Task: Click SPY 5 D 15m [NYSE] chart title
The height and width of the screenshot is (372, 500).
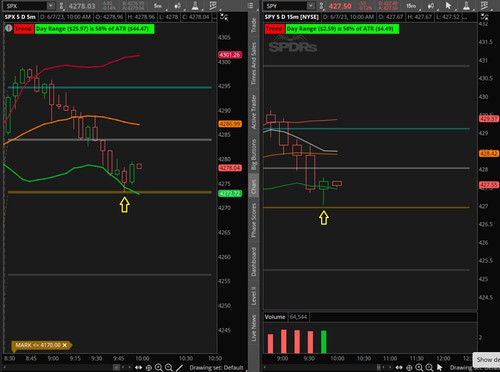Action: pyautogui.click(x=292, y=17)
